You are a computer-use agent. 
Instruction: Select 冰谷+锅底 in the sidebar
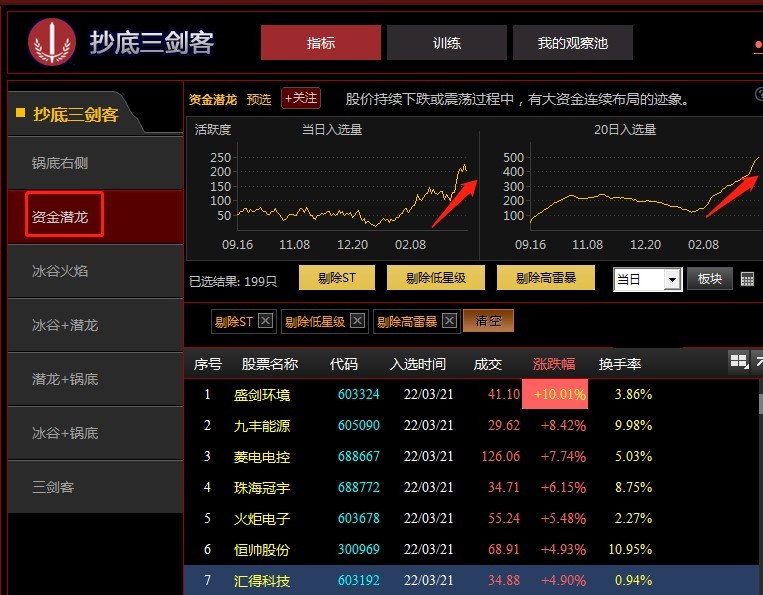95,433
